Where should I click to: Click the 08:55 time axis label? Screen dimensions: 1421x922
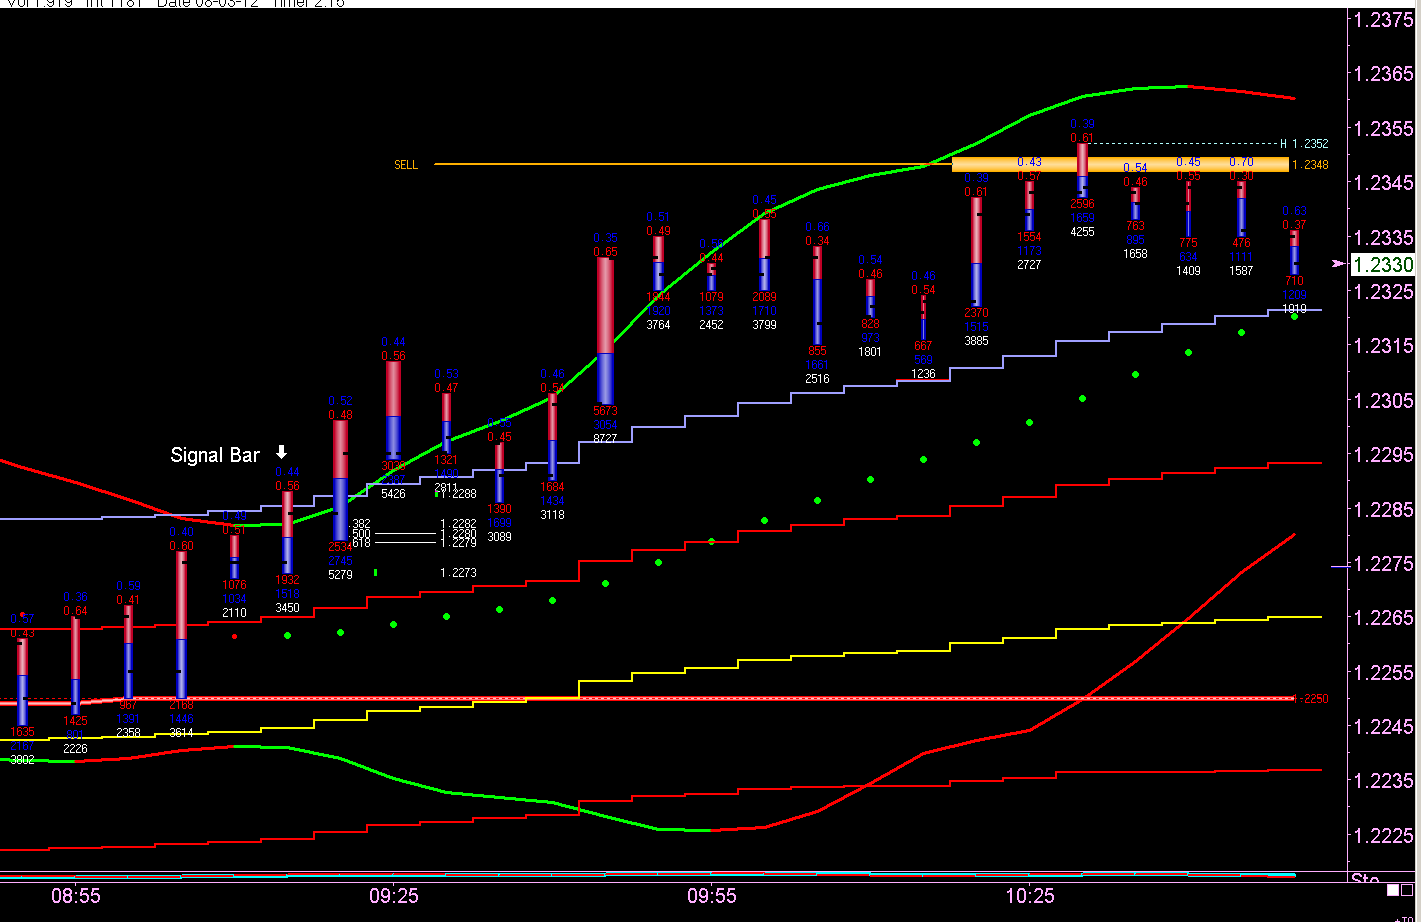pyautogui.click(x=76, y=896)
